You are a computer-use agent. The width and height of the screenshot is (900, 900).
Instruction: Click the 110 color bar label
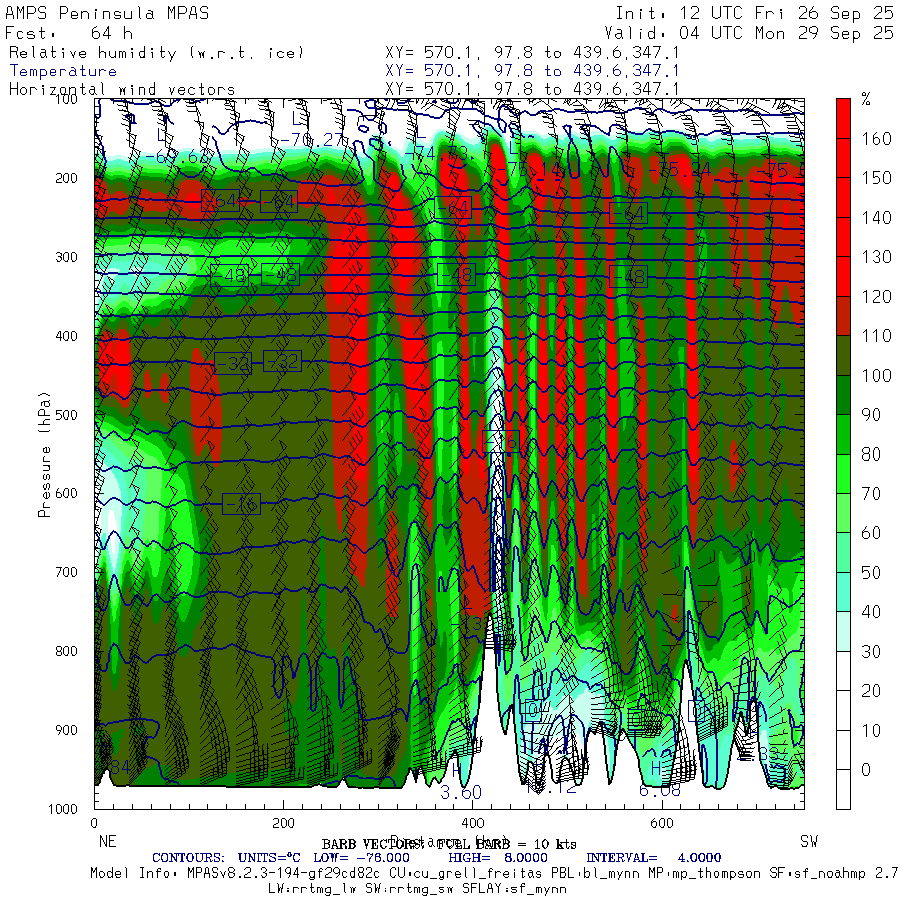pyautogui.click(x=876, y=336)
